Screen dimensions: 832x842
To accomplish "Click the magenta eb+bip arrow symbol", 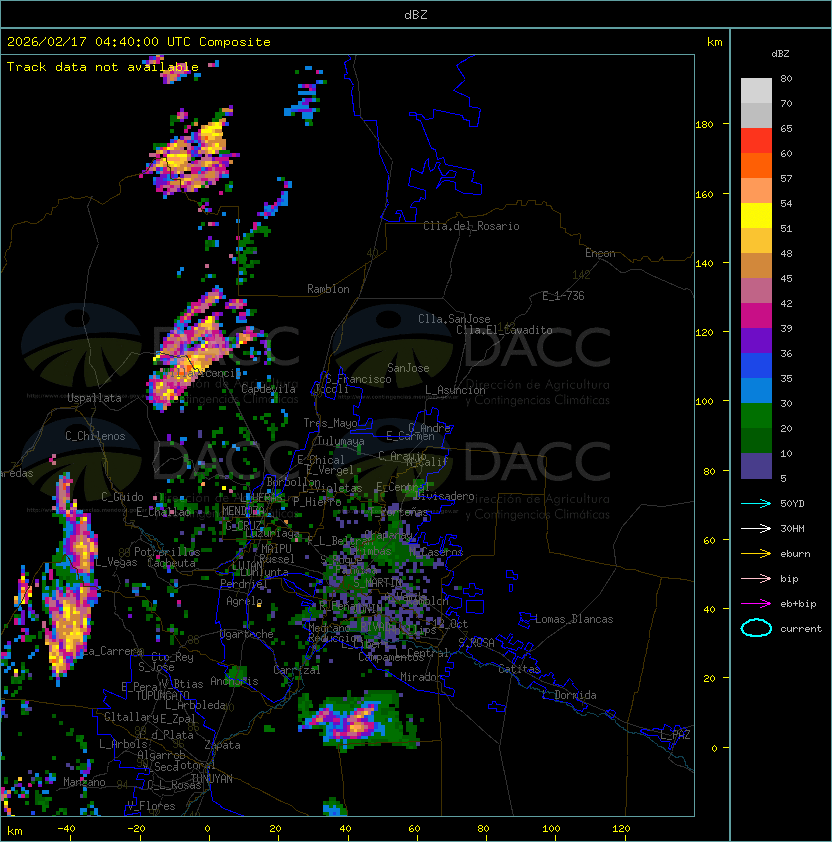I will point(756,604).
